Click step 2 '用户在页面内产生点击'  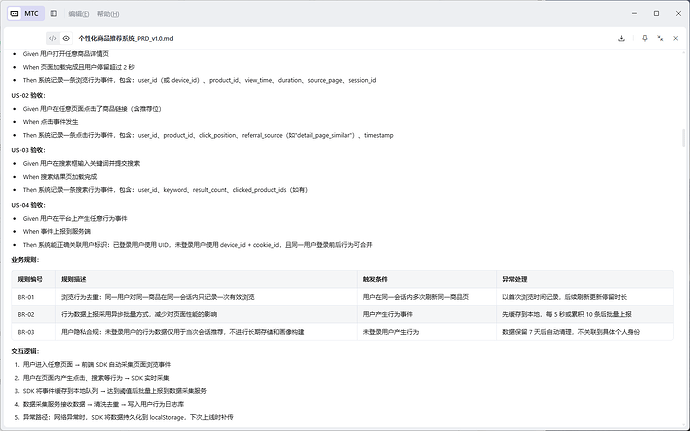96,378
